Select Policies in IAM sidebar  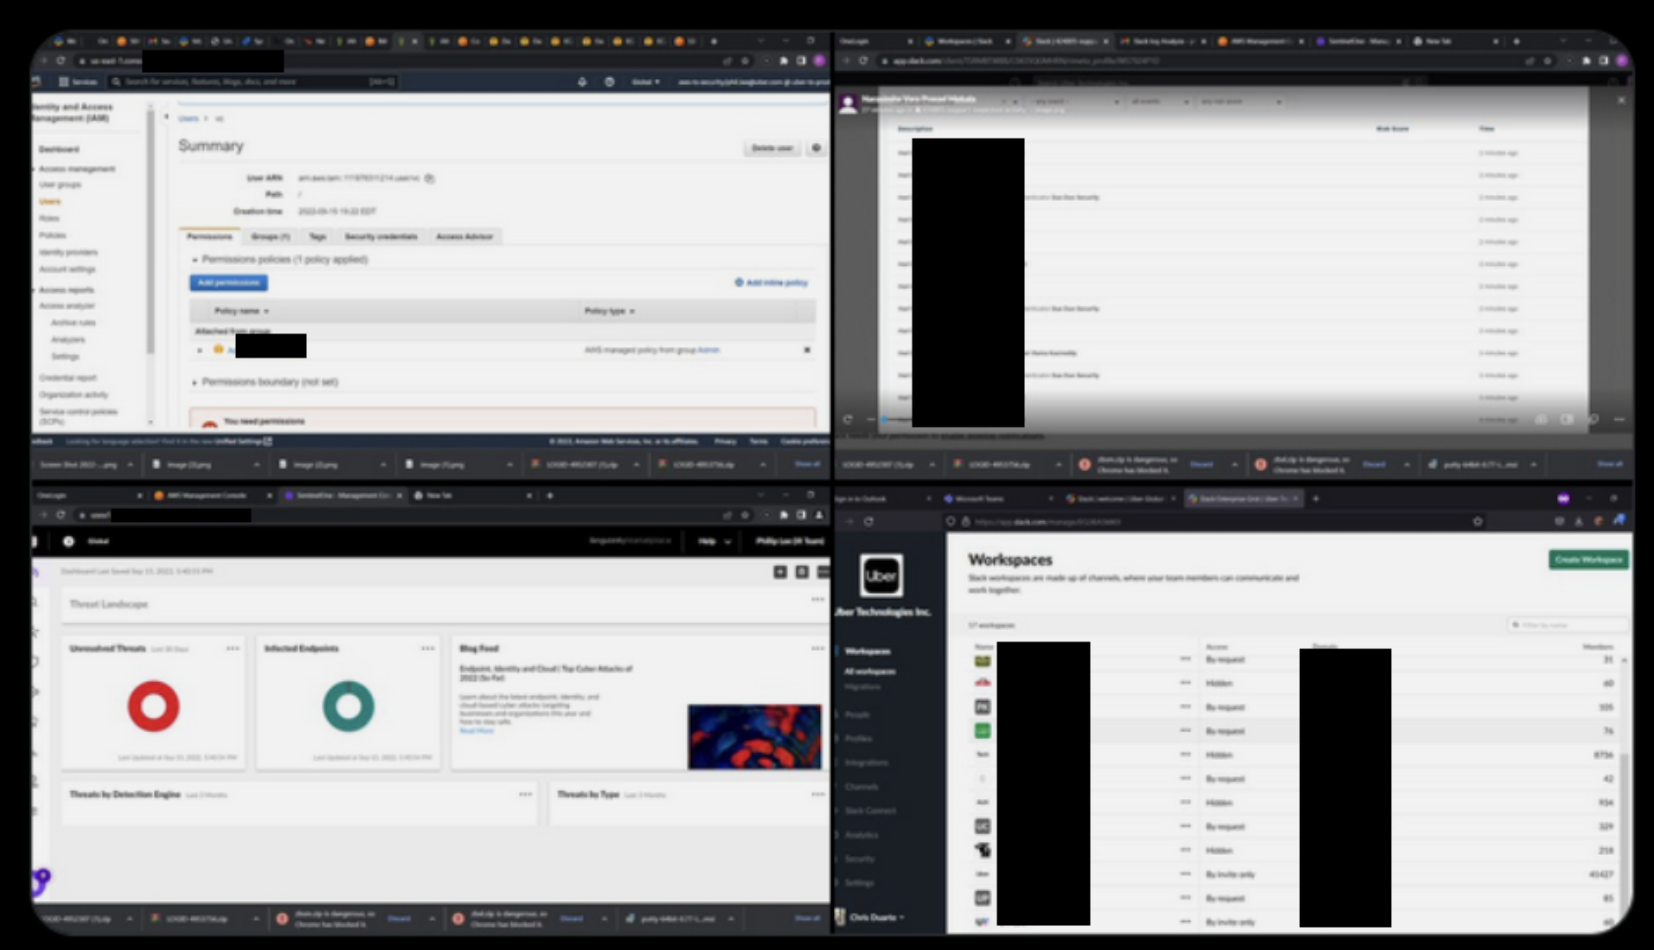52,235
